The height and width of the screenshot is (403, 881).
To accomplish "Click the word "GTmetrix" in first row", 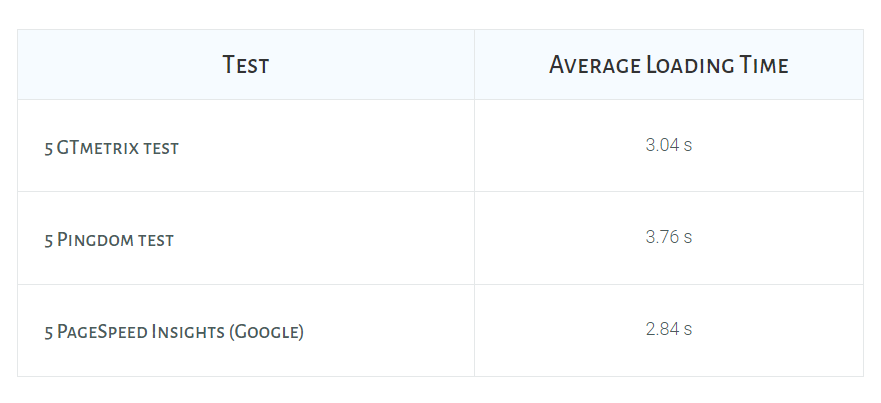I will (98, 148).
